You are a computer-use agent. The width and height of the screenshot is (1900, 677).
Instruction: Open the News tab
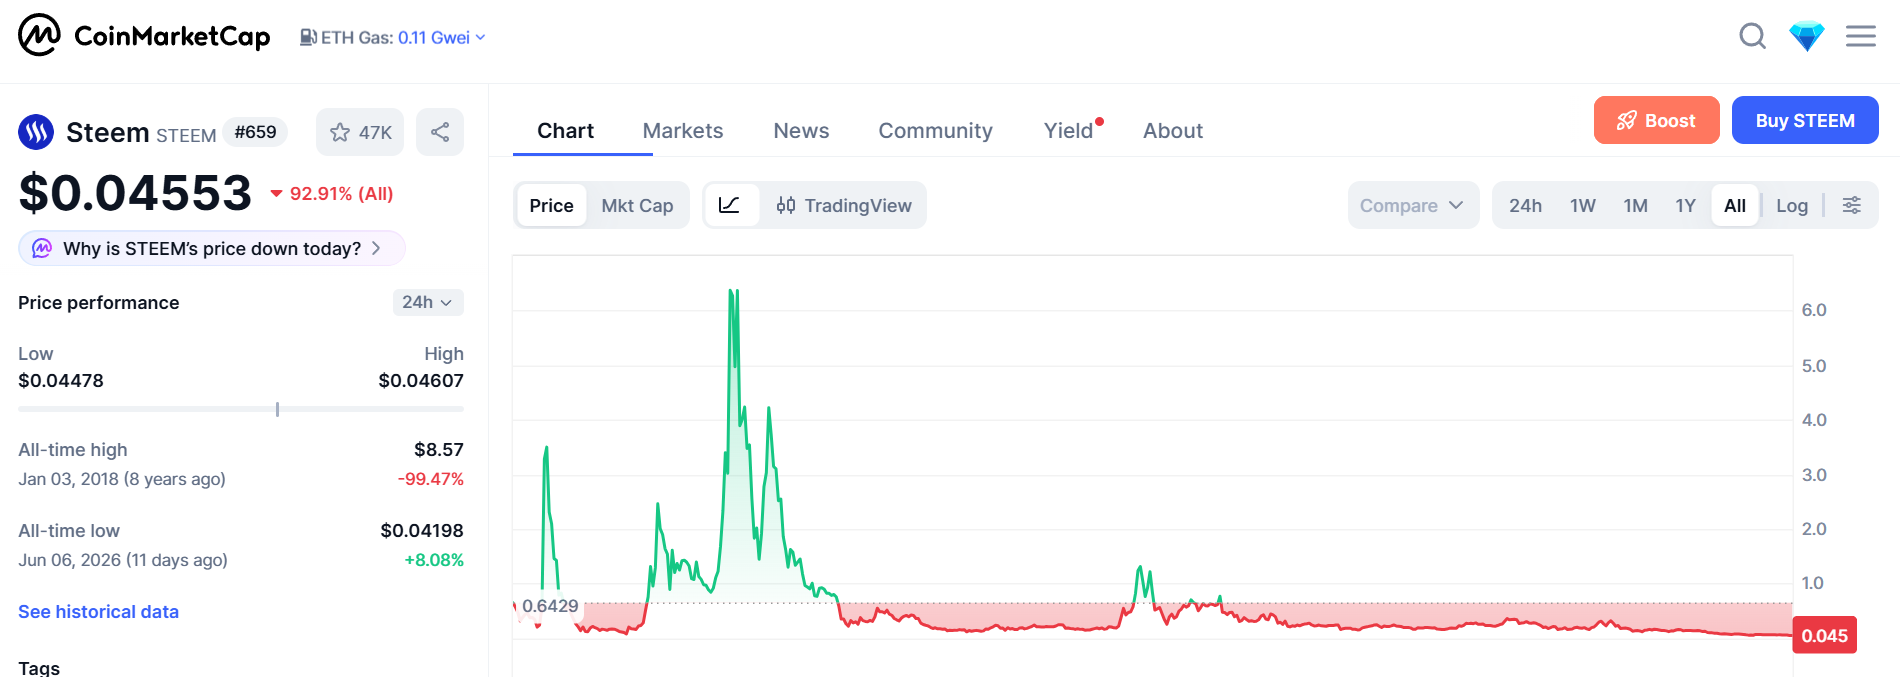(x=801, y=131)
